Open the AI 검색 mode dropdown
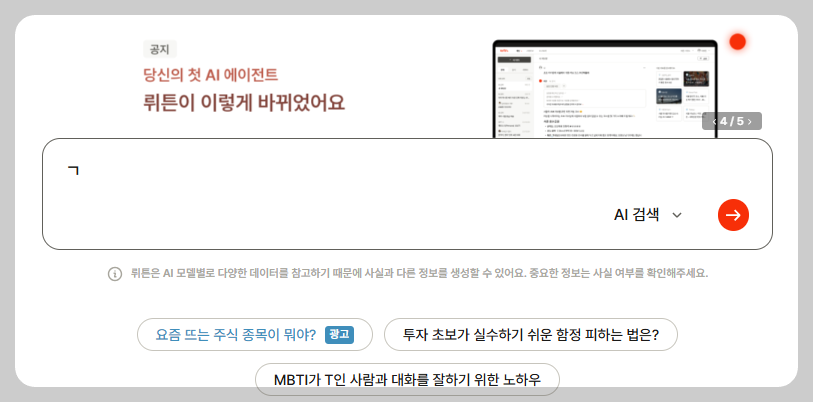Screen dimensions: 813x402 [x=648, y=215]
